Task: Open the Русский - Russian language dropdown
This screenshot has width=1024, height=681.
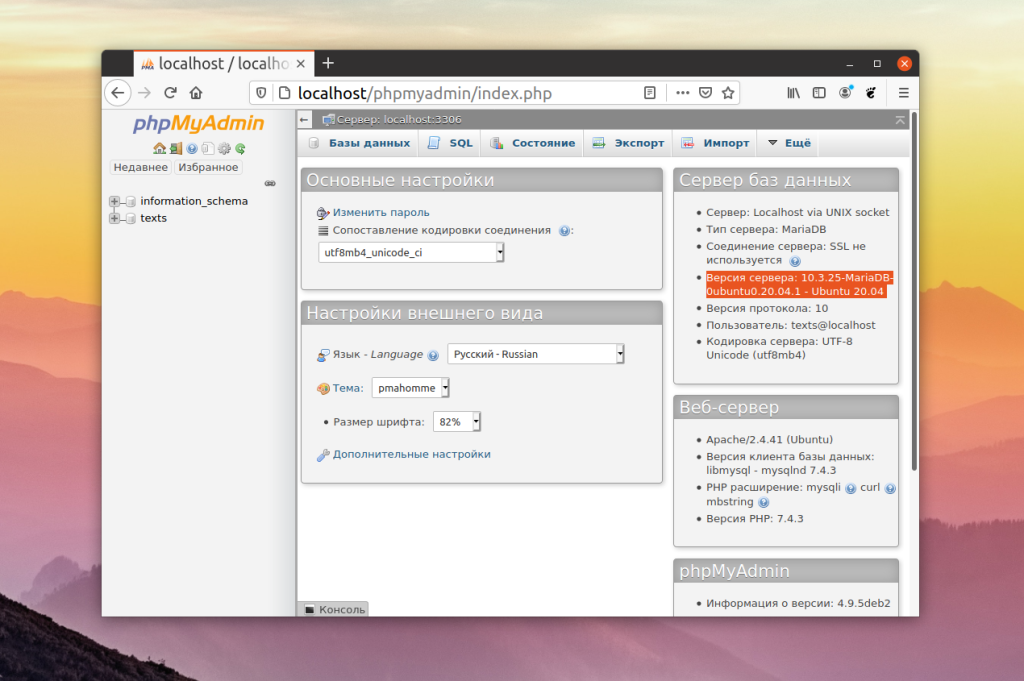Action: click(x=536, y=354)
